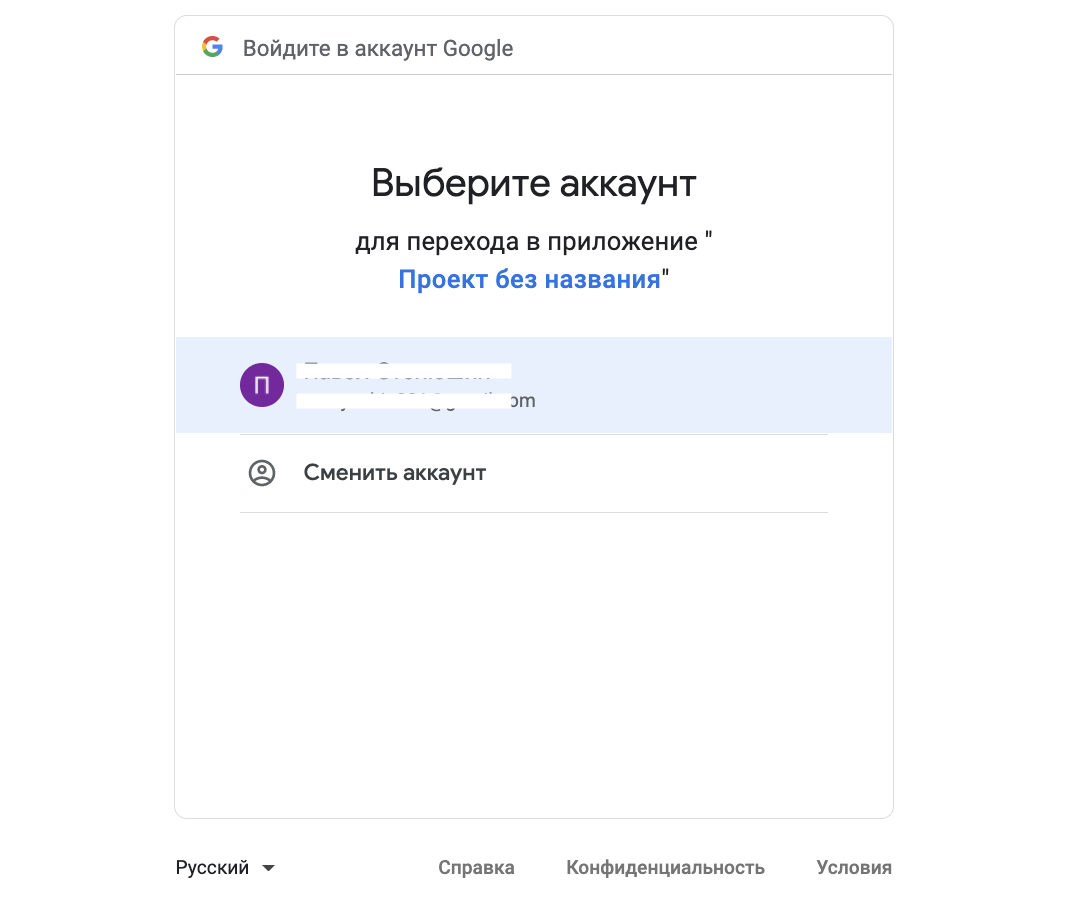Open the Проект без названия link
1088x920 pixels.
[x=529, y=279]
